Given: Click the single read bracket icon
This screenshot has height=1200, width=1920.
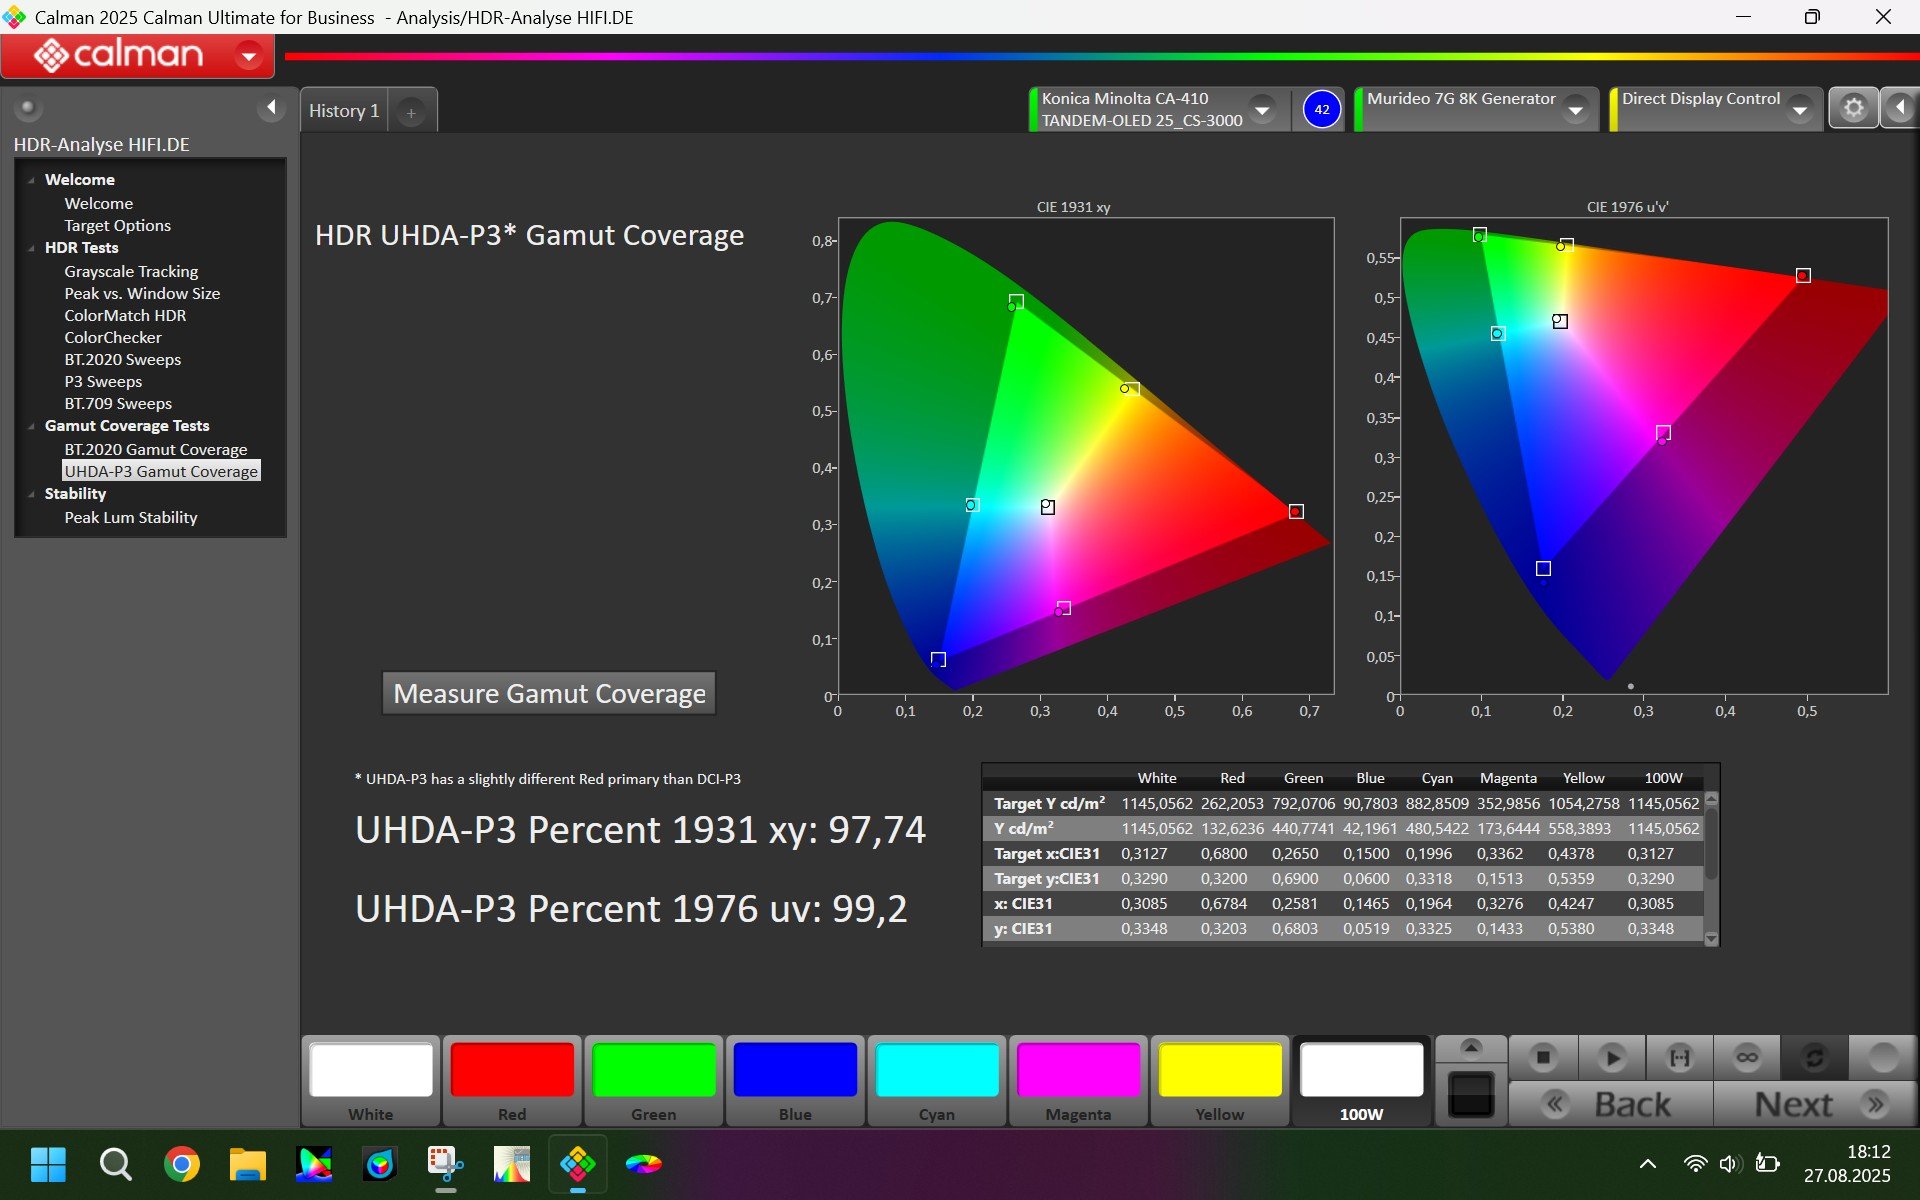Looking at the screenshot, I should coord(1680,1057).
